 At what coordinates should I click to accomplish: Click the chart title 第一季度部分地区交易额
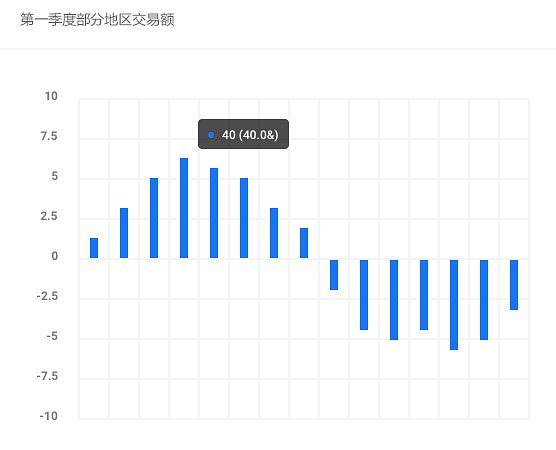click(x=98, y=20)
